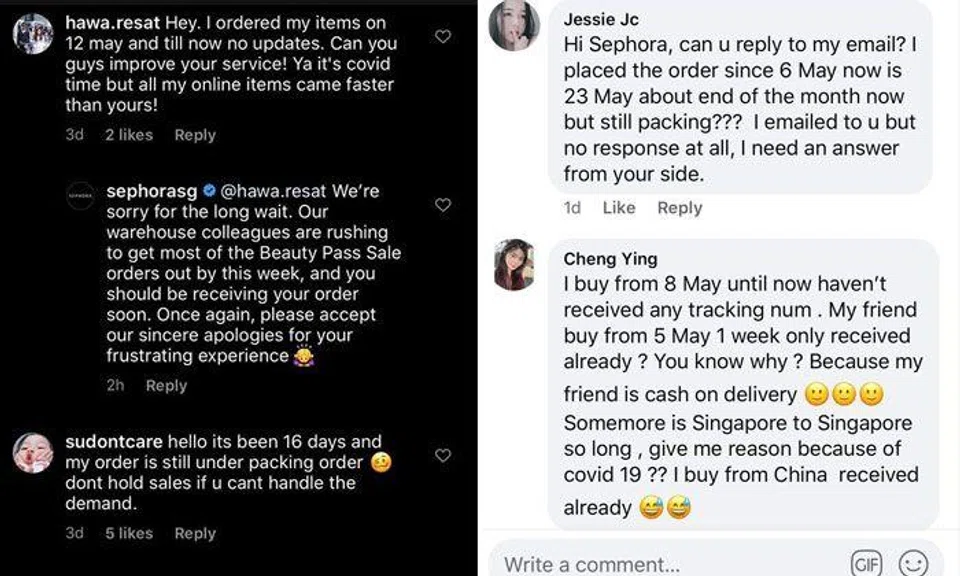Reply to sephorasg's apology reply
This screenshot has height=576, width=960.
coord(166,385)
